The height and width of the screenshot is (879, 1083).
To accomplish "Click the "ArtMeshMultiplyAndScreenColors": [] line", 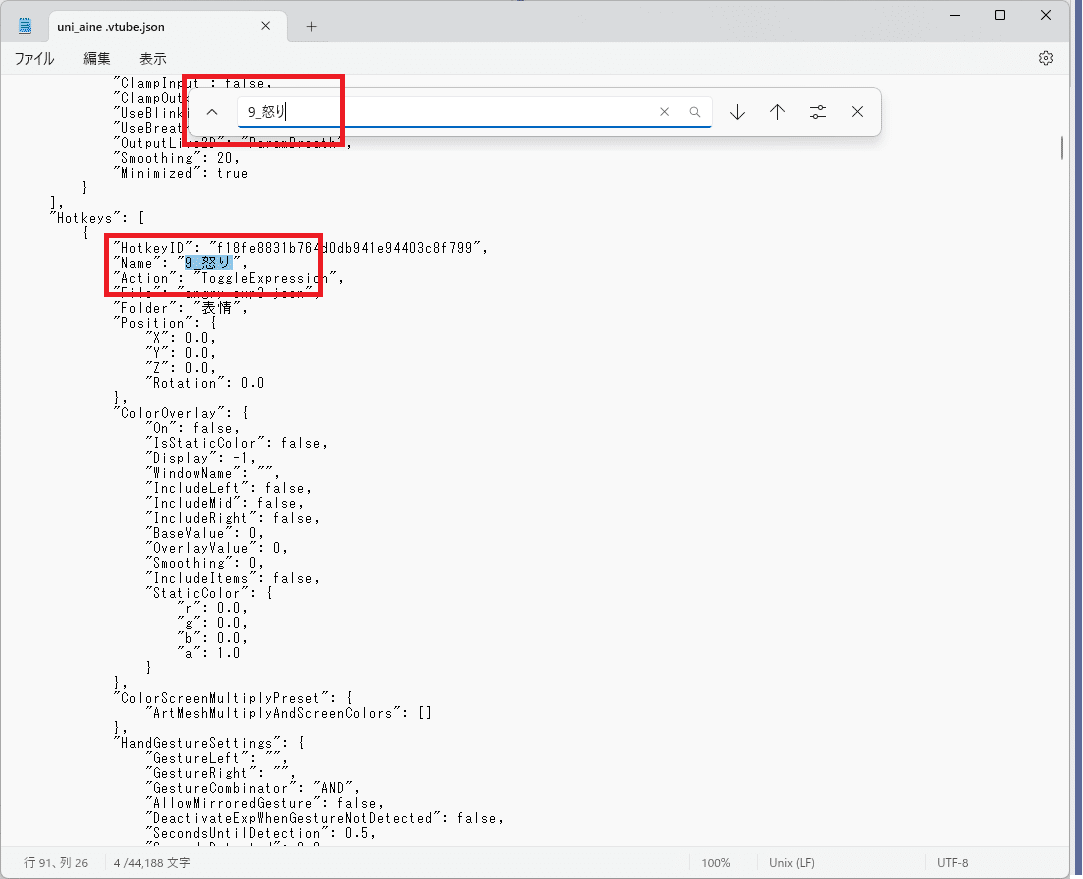I will click(289, 713).
